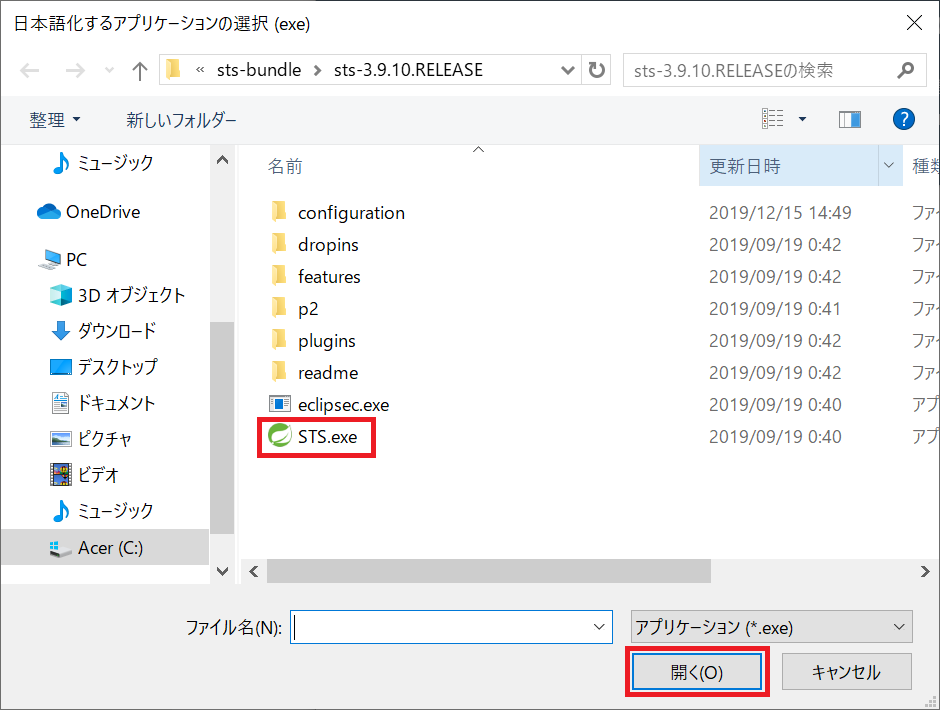
Task: Click the 開く(O) button
Action: pos(697,672)
